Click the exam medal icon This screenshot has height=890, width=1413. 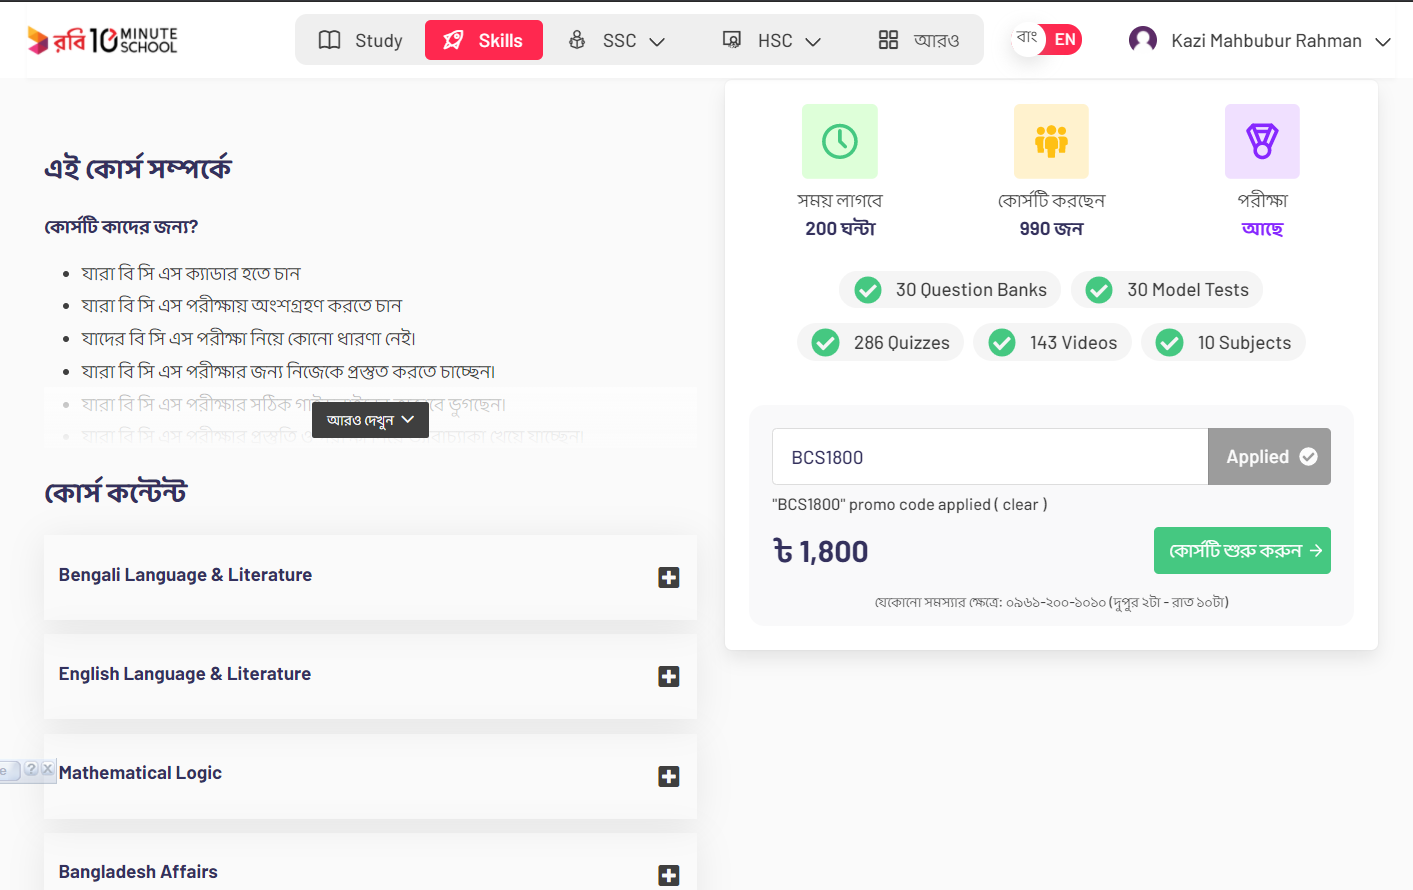point(1262,141)
